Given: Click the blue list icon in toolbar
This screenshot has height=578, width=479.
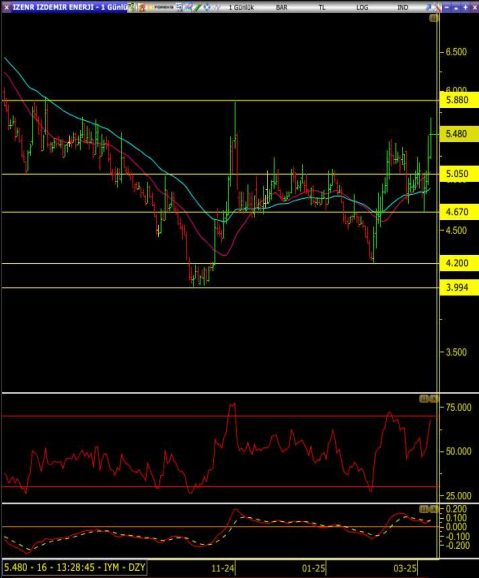Looking at the screenshot, I should pyautogui.click(x=179, y=7).
